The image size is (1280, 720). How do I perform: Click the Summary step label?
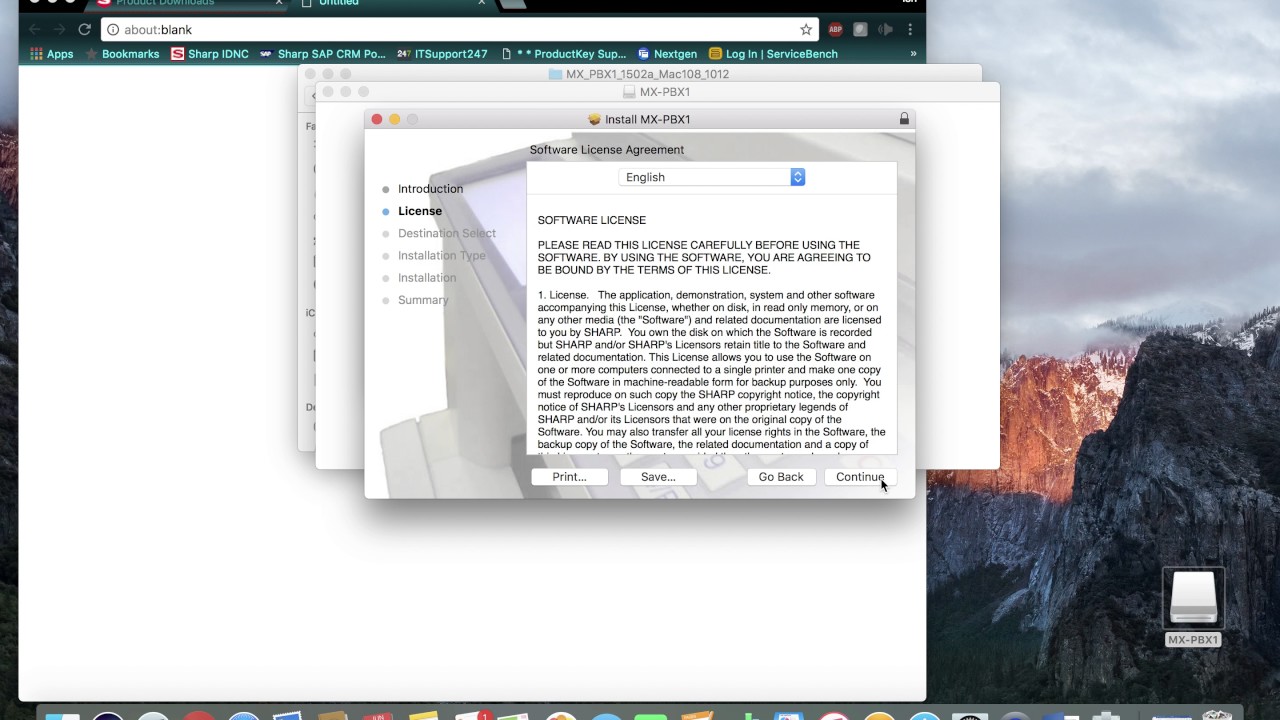[x=423, y=300]
